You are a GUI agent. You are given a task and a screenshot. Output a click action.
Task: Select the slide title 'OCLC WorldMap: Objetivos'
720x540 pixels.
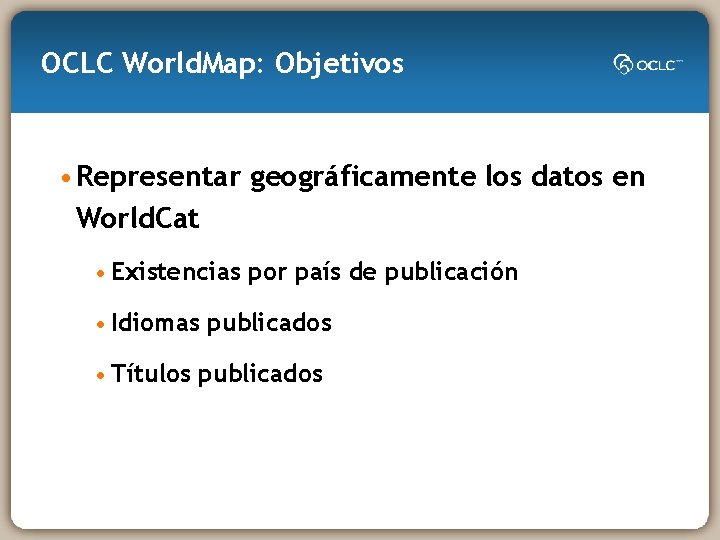coord(222,63)
